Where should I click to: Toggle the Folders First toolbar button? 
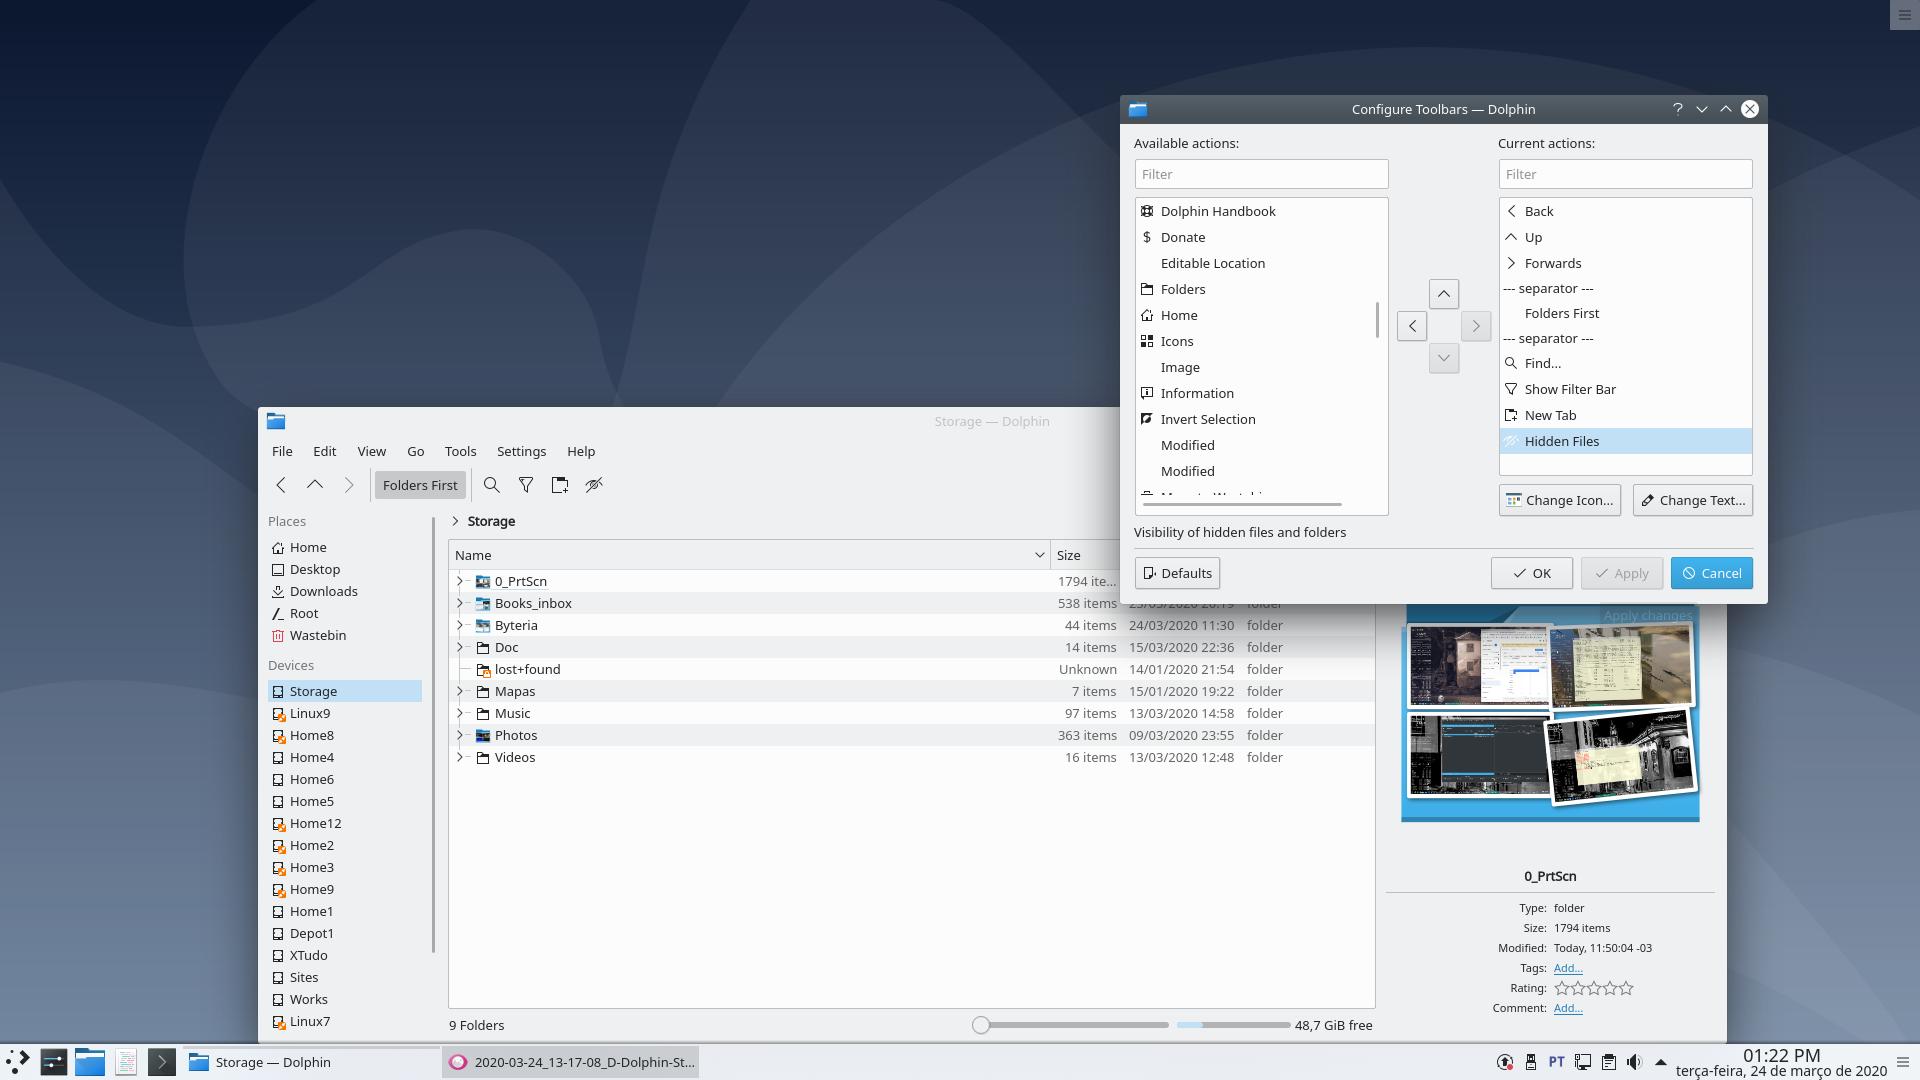click(420, 485)
